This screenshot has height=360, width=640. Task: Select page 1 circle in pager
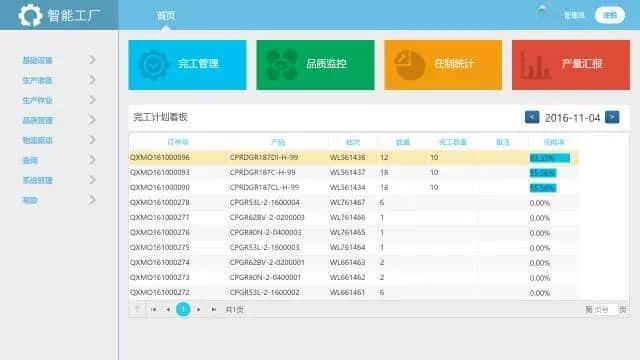[x=183, y=309]
